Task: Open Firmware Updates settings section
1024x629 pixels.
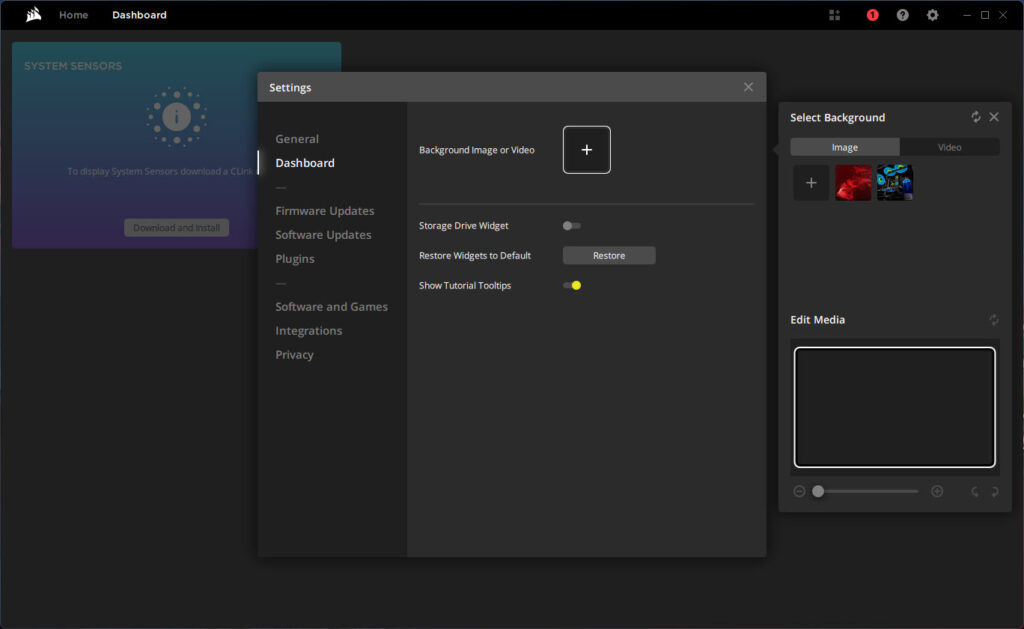Action: (x=325, y=211)
